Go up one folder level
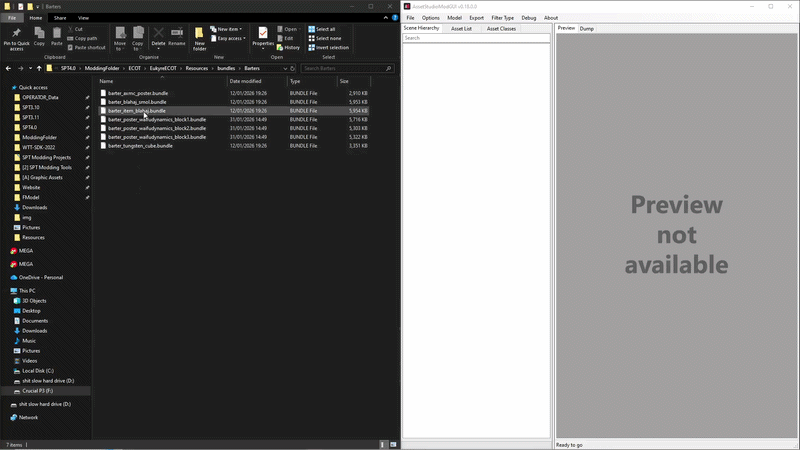The width and height of the screenshot is (800, 450). click(39, 68)
